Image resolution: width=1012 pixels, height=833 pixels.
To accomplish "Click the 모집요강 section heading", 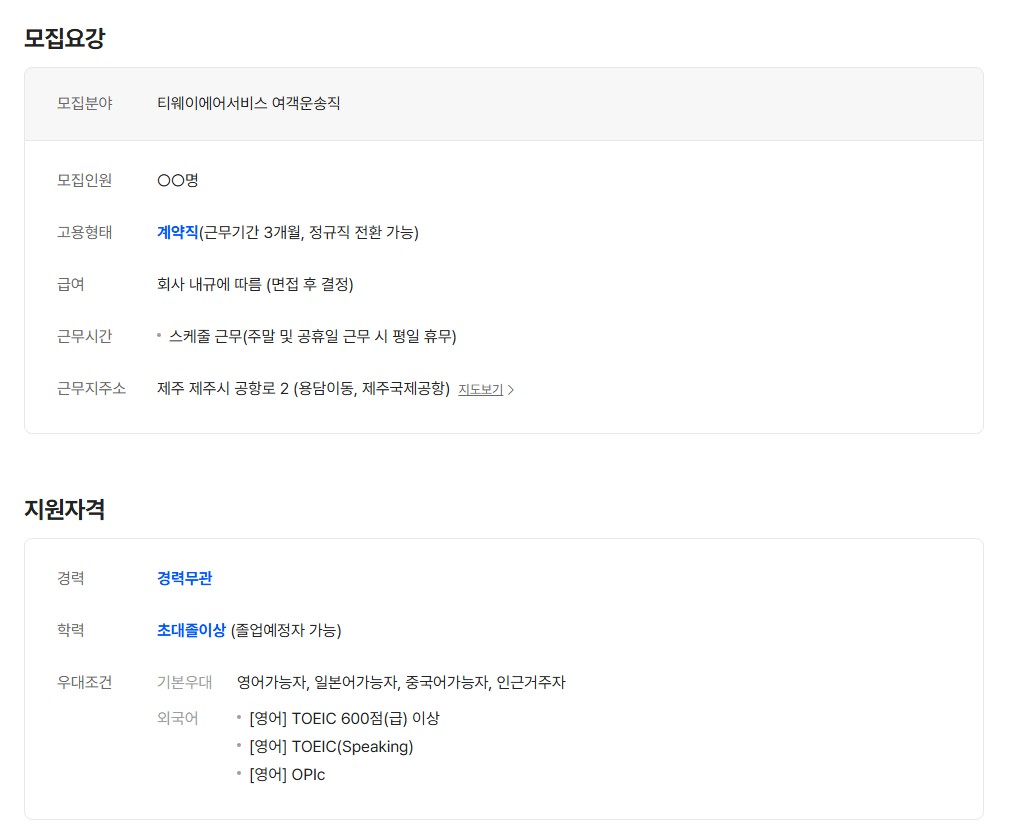I will pos(64,39).
